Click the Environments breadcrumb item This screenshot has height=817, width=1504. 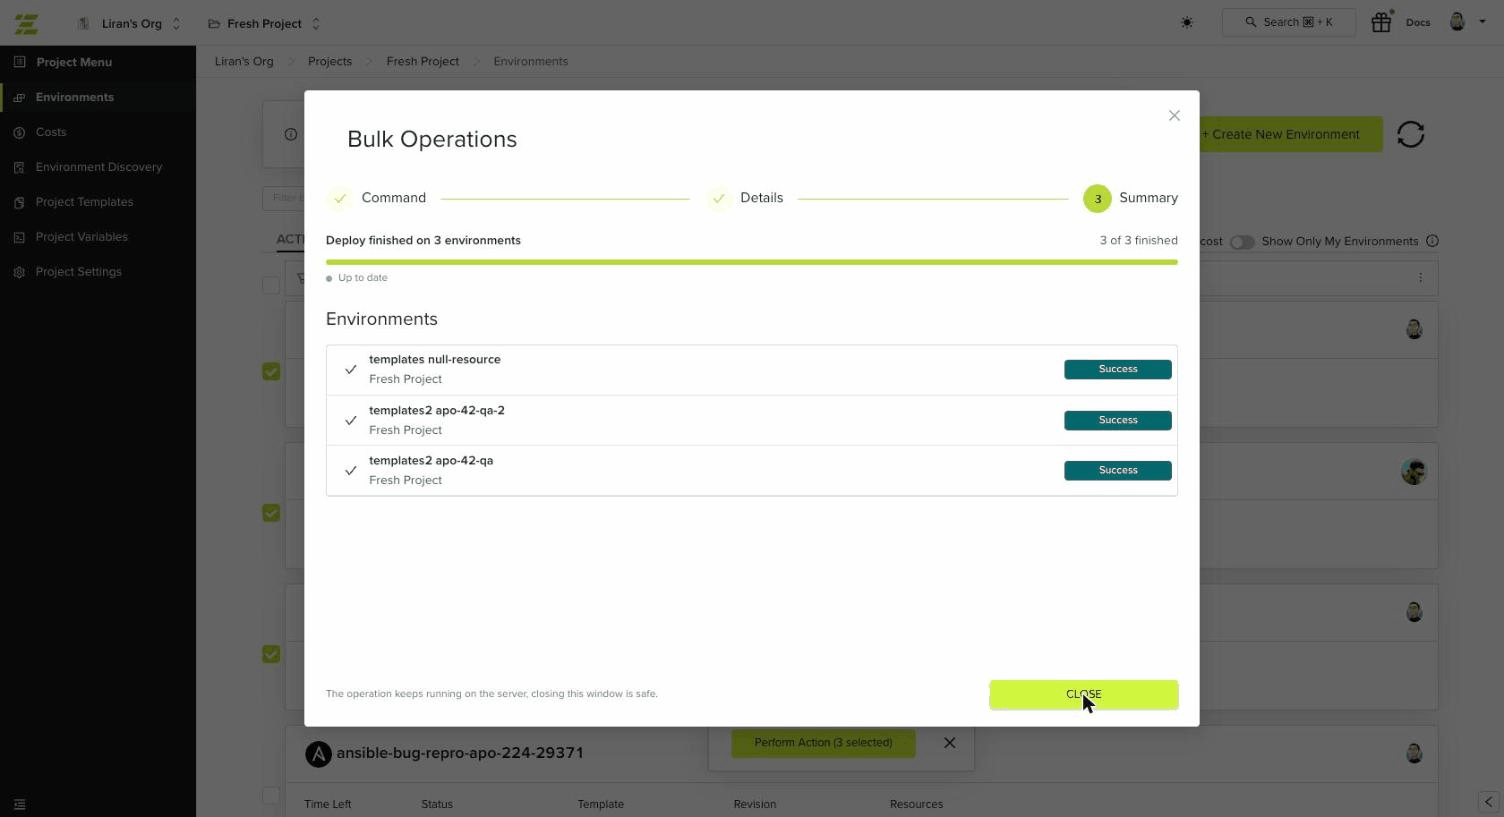tap(531, 61)
